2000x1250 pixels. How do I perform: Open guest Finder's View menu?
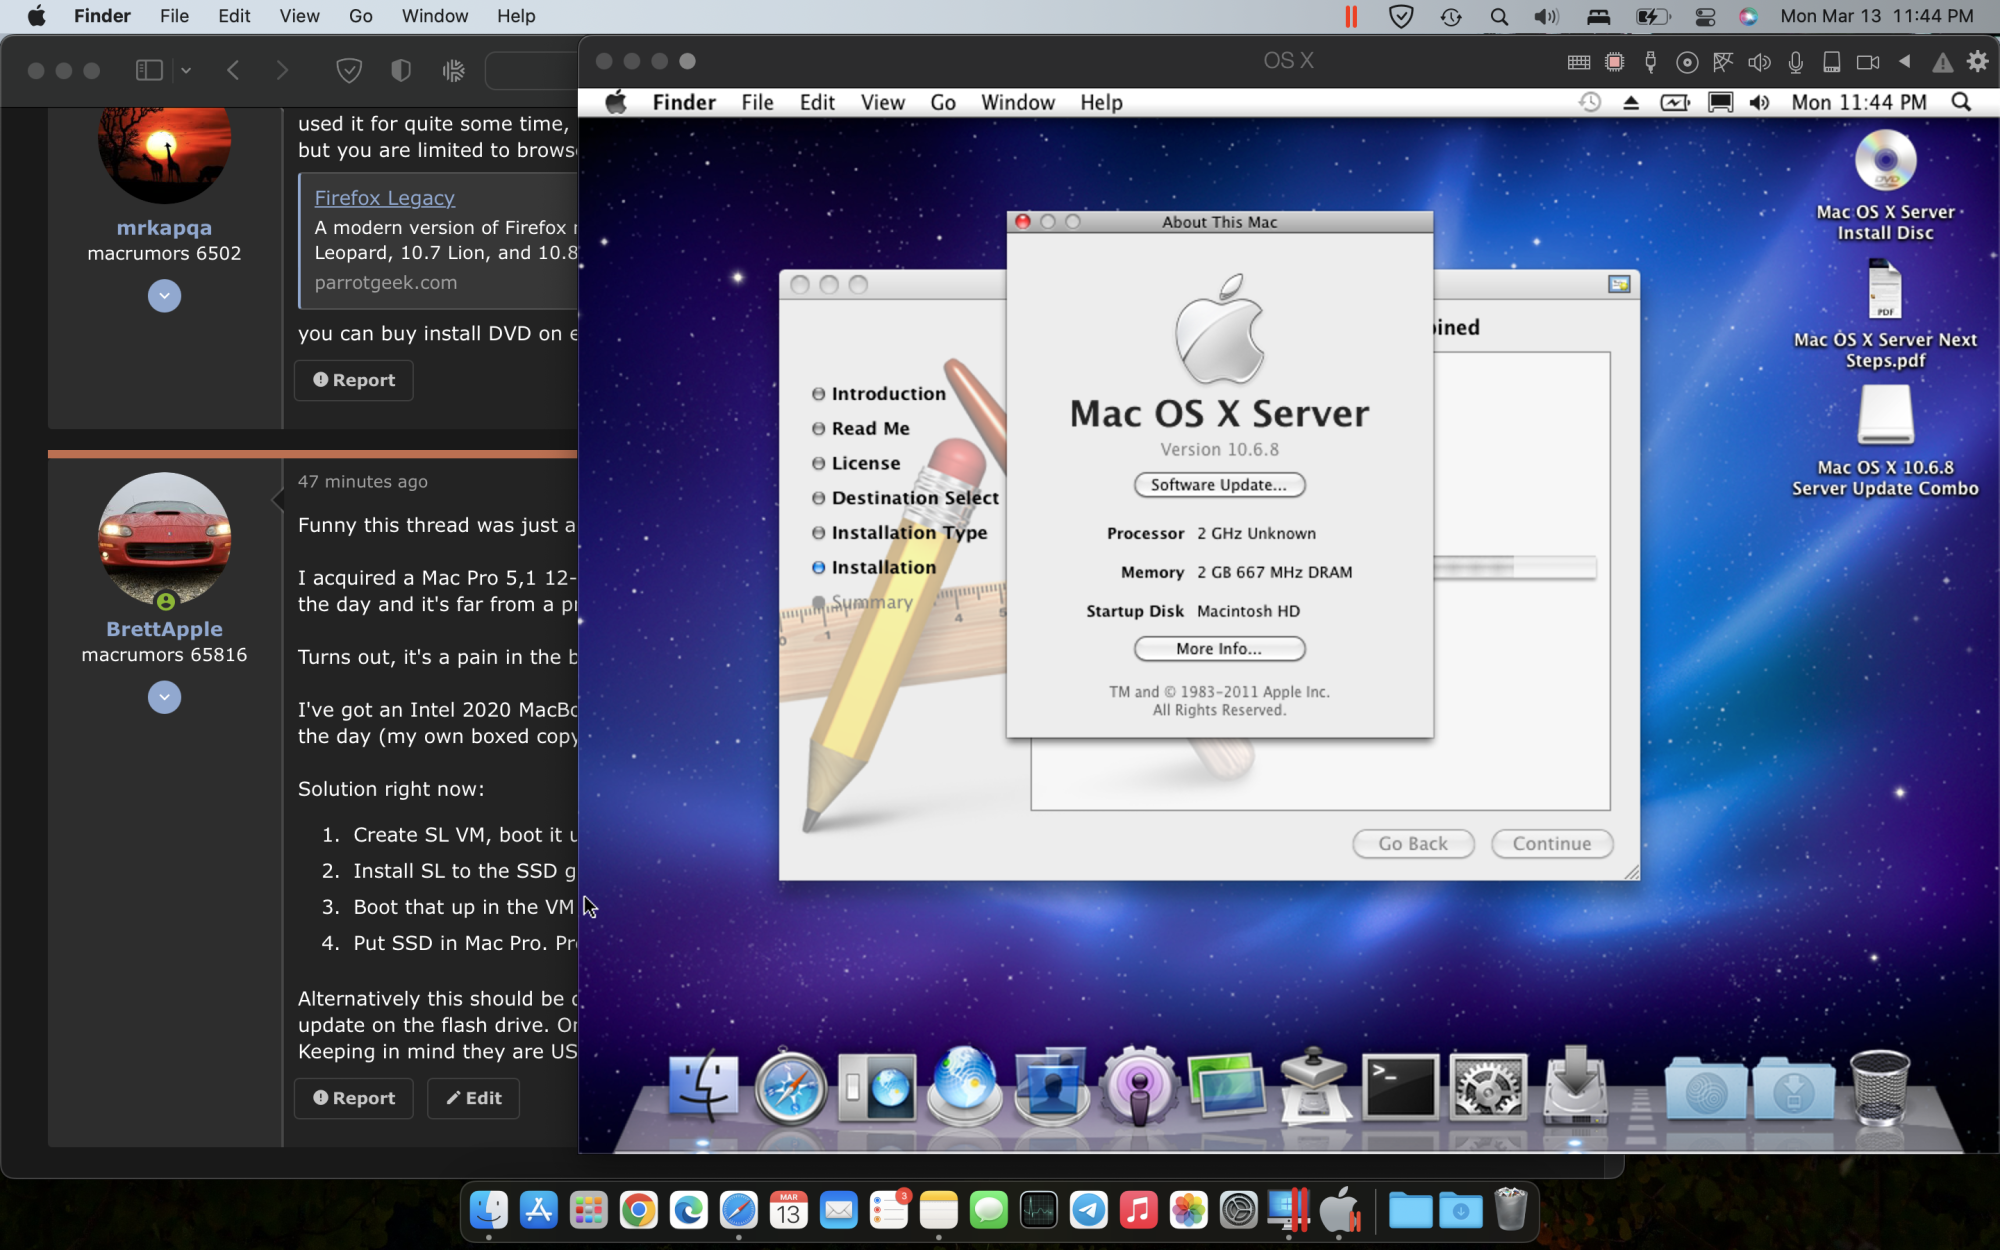[882, 102]
